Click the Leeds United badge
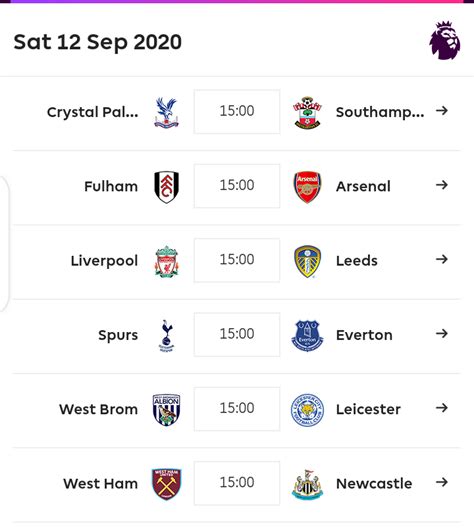This screenshot has height=530, width=474. [x=307, y=261]
